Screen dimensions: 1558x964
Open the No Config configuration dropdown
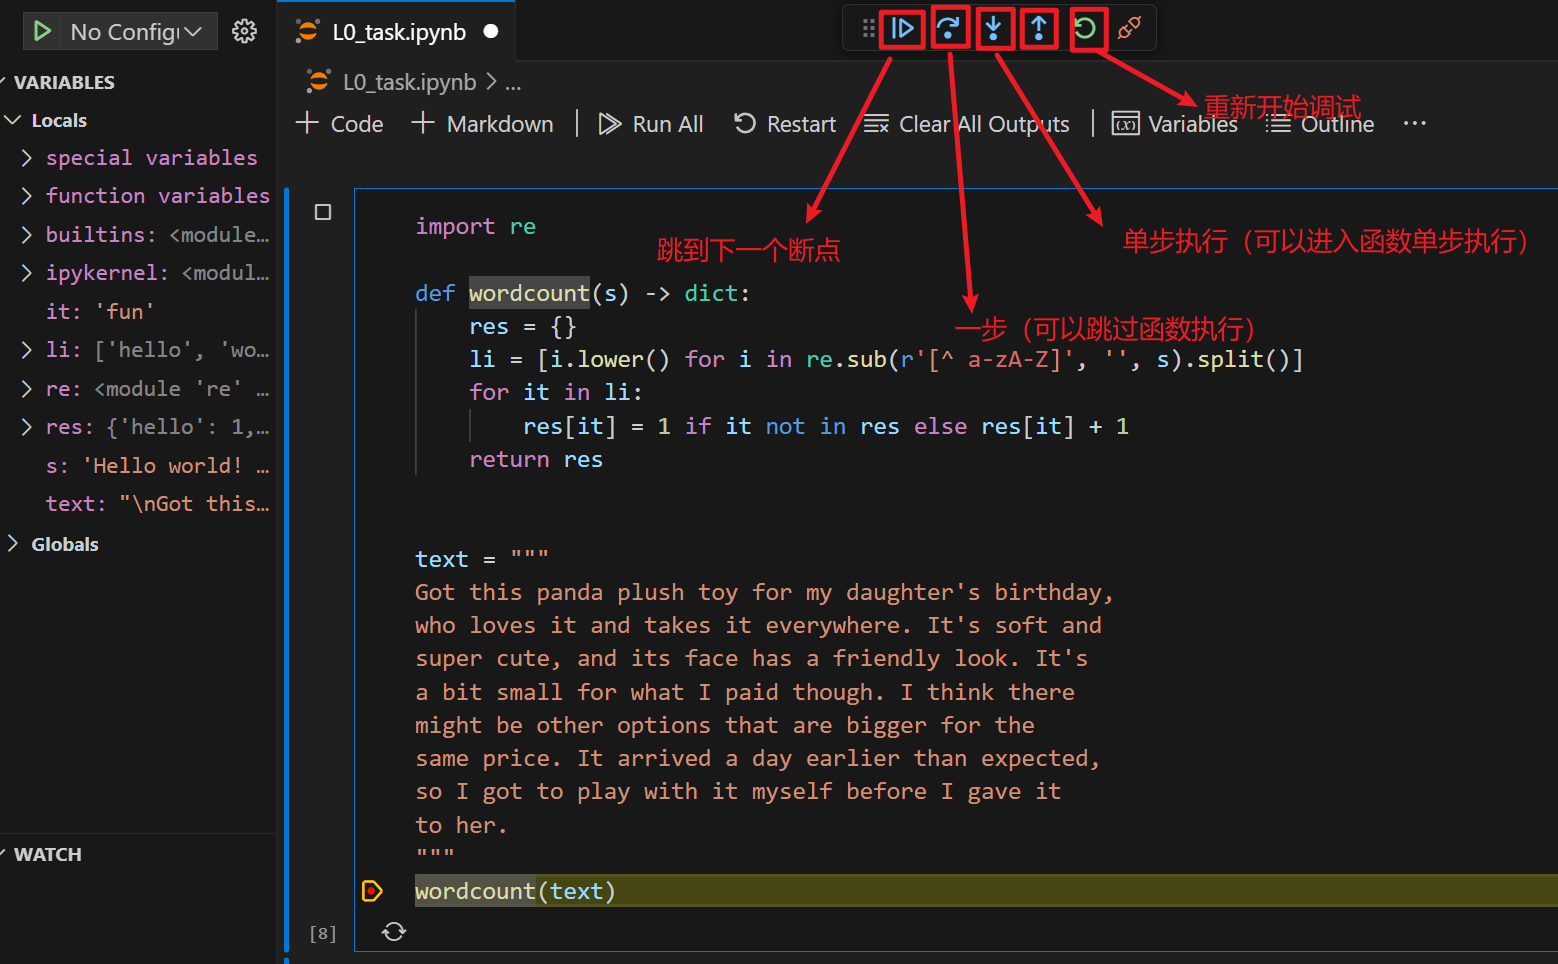[x=138, y=32]
